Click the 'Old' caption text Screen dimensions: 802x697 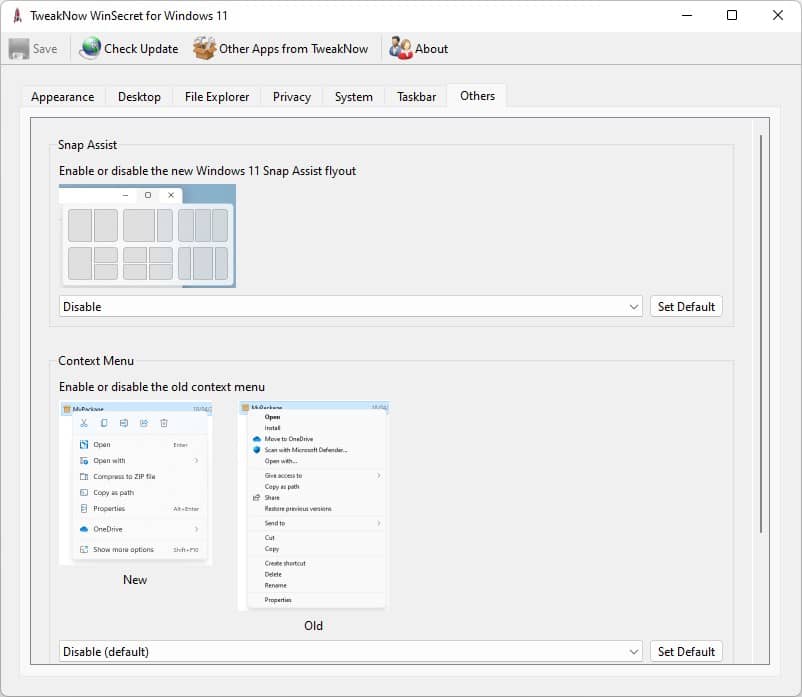point(313,625)
